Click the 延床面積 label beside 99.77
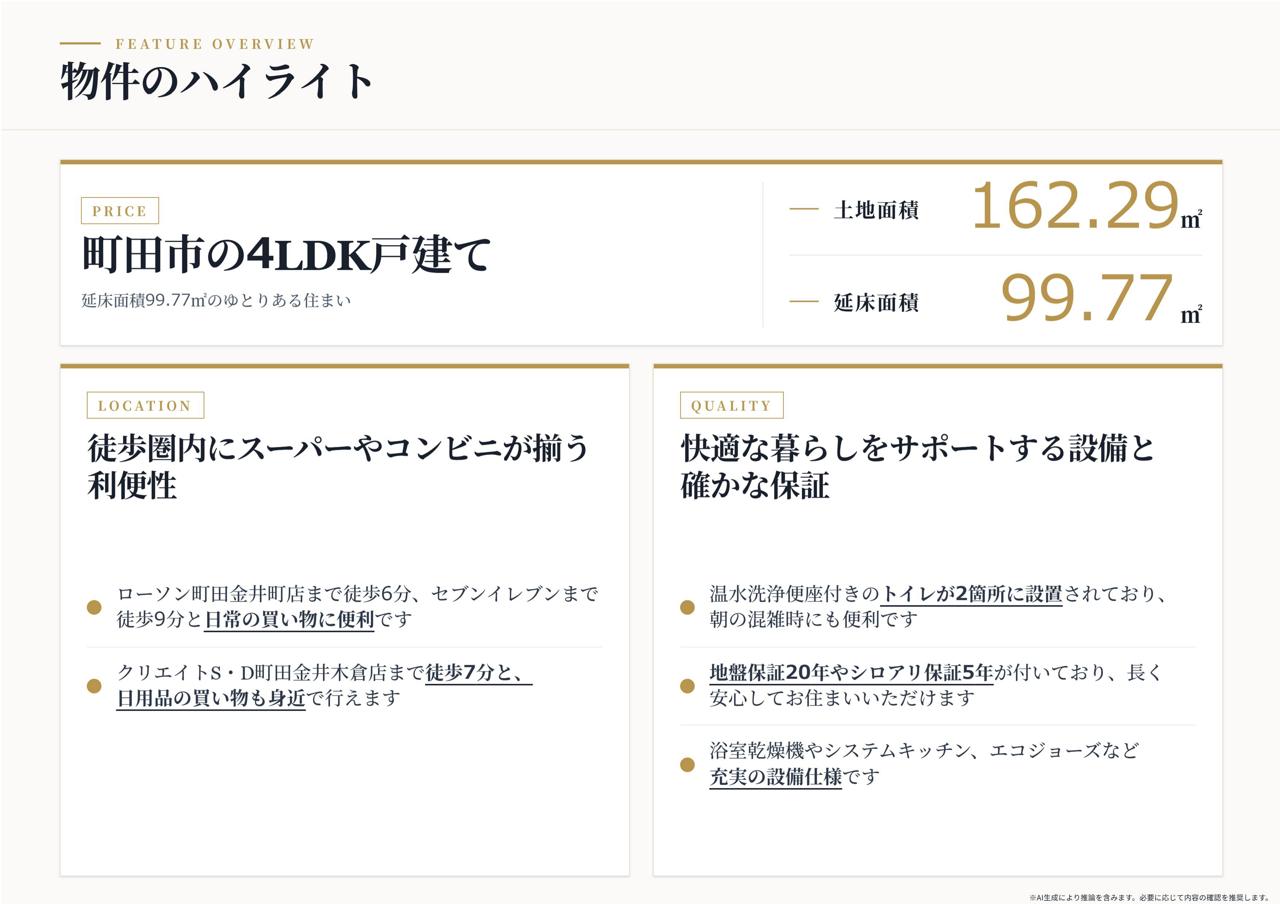The width and height of the screenshot is (1280, 904). [x=876, y=302]
